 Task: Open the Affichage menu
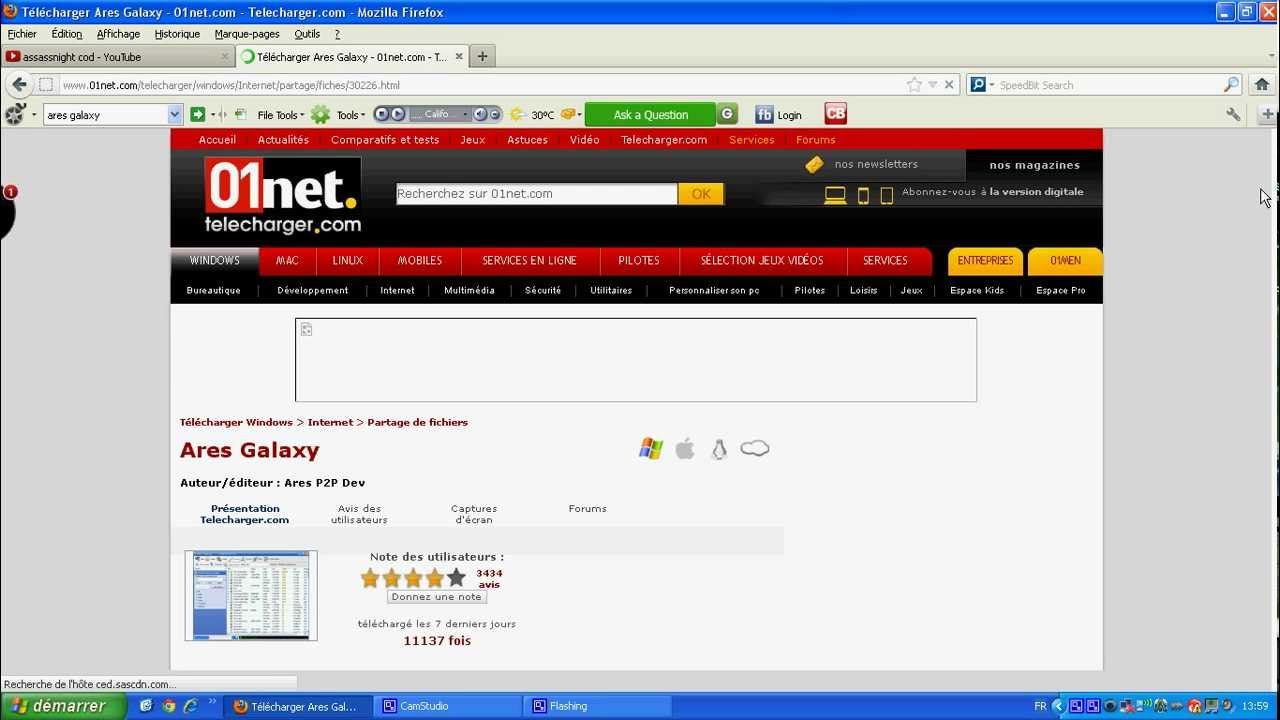118,34
